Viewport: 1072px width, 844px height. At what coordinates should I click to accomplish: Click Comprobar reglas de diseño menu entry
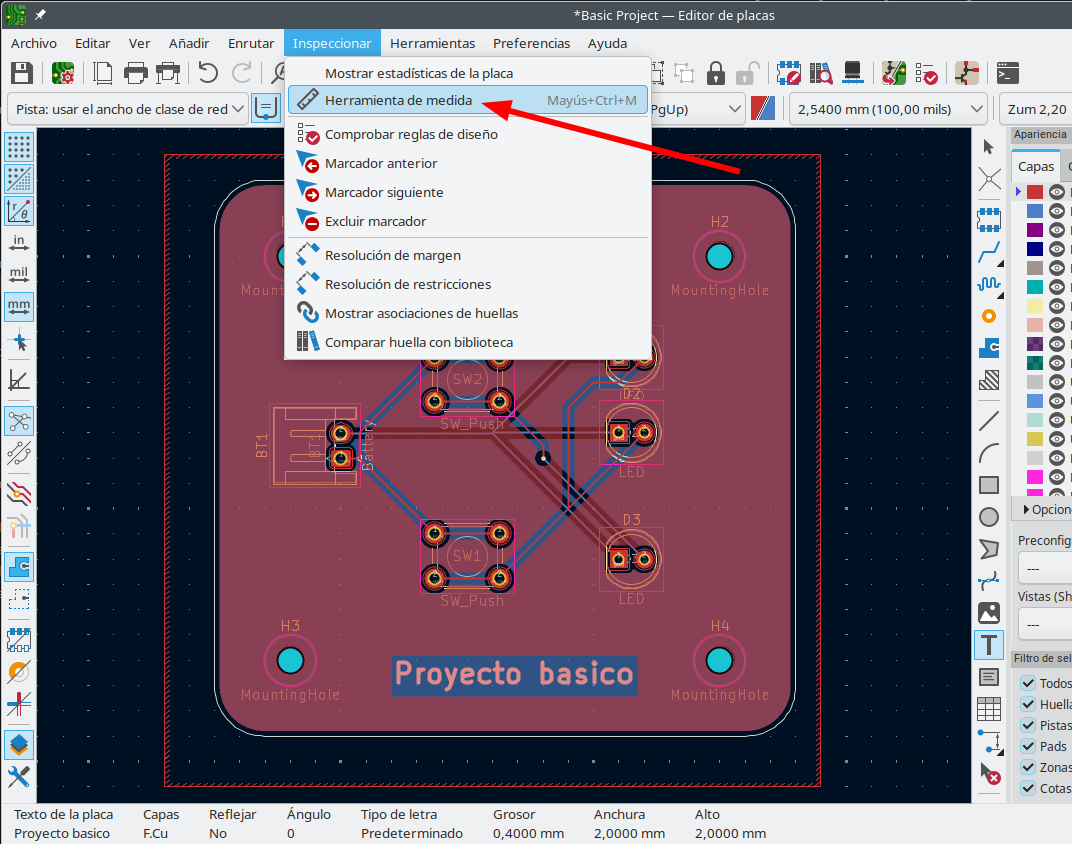[x=410, y=134]
